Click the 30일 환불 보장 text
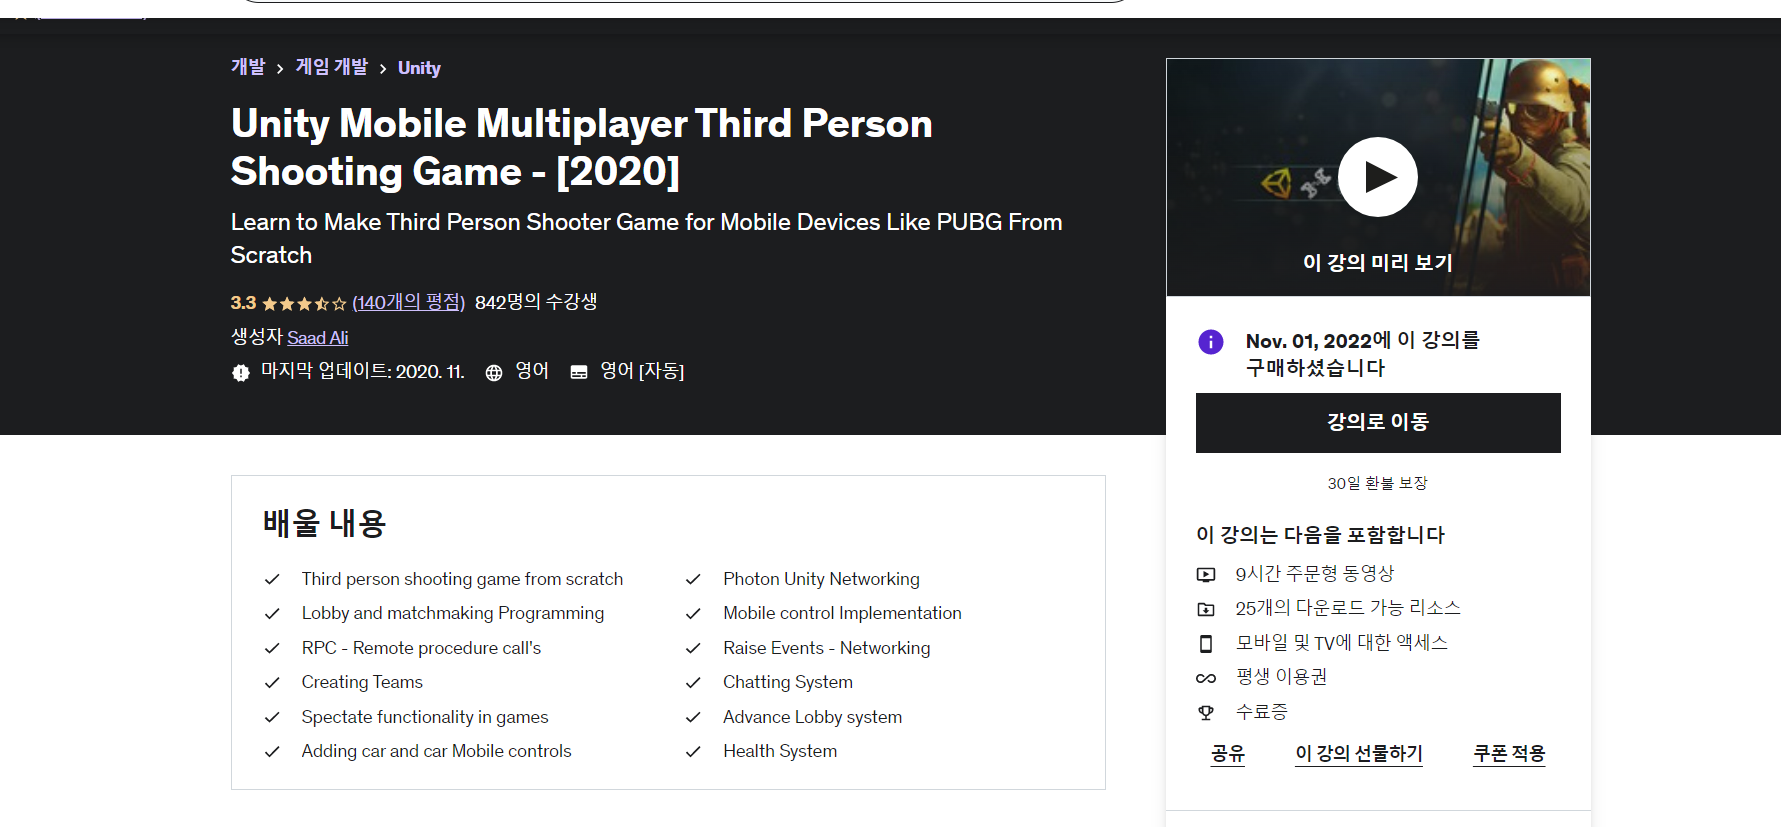The width and height of the screenshot is (1781, 827). coord(1377,484)
